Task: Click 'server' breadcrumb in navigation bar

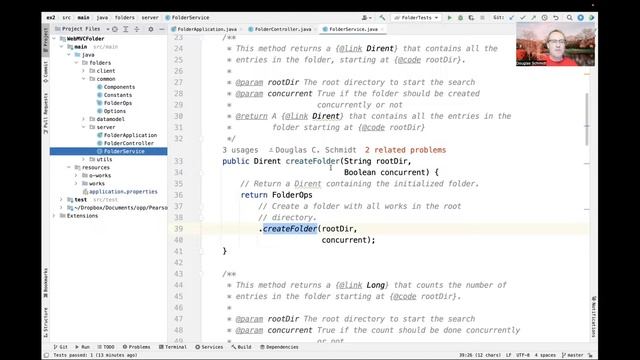Action: click(150, 18)
